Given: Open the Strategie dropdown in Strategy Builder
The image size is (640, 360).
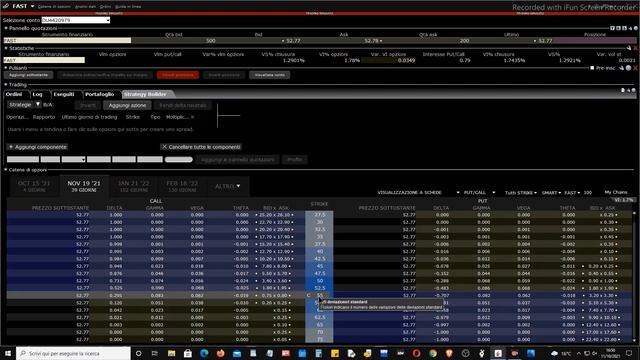Looking at the screenshot, I should pyautogui.click(x=38, y=104).
